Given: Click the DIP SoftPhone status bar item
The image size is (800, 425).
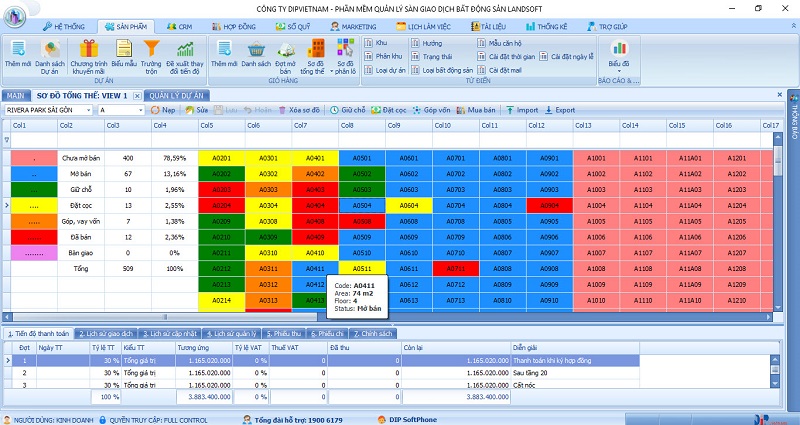Looking at the screenshot, I should click(407, 420).
